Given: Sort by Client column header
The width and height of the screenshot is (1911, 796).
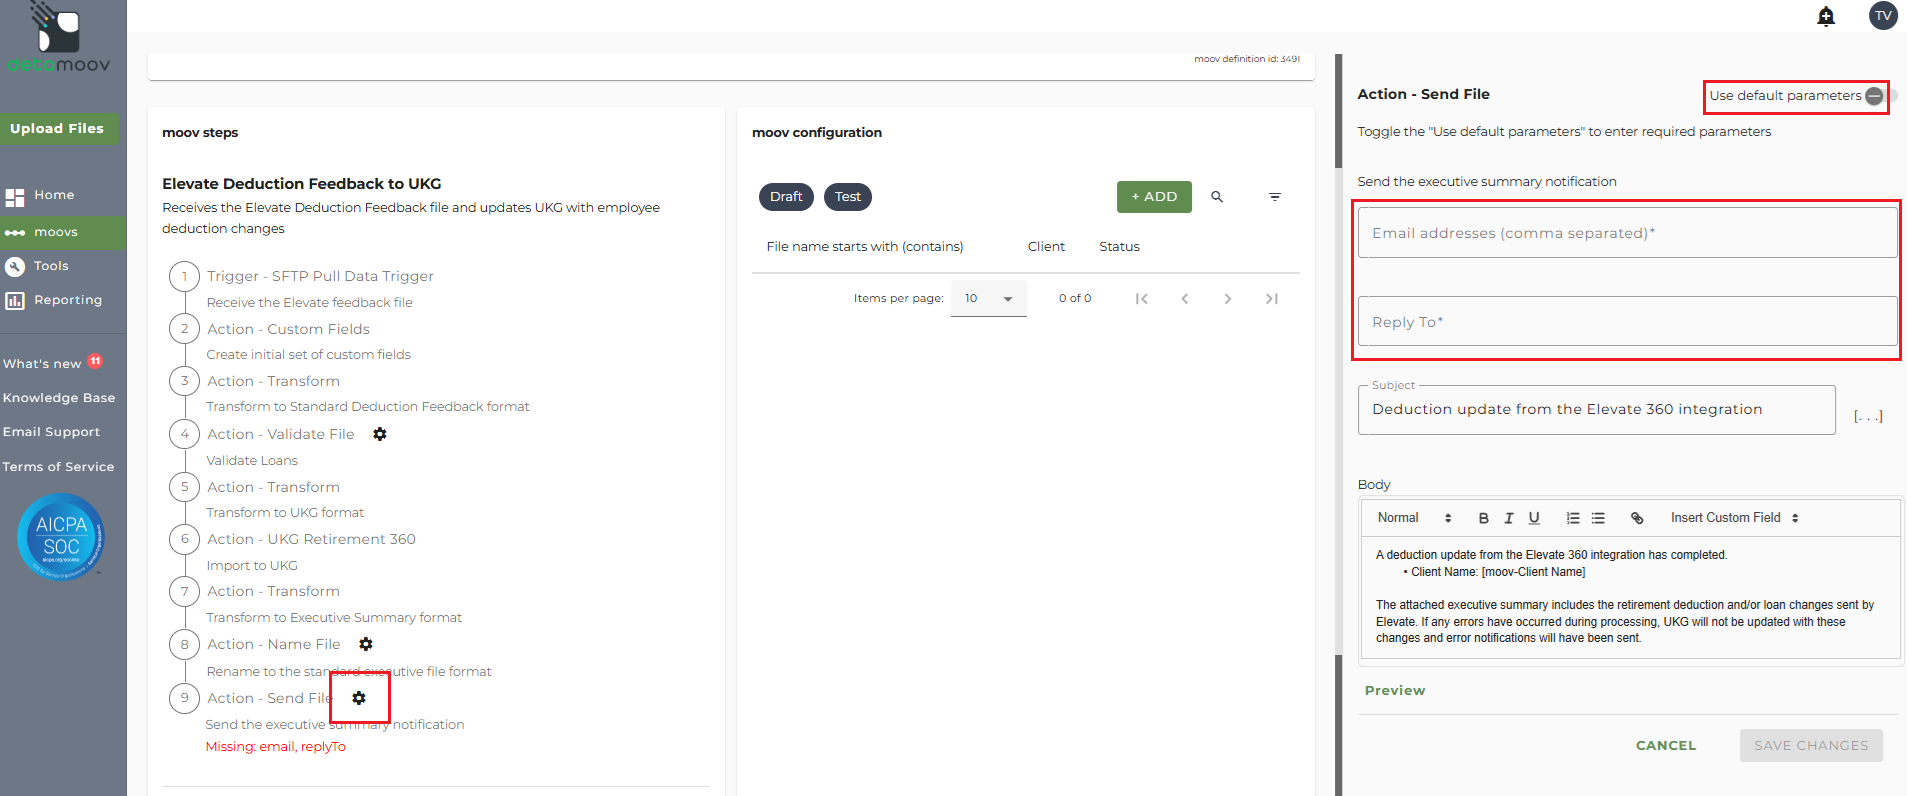Looking at the screenshot, I should click(x=1046, y=247).
